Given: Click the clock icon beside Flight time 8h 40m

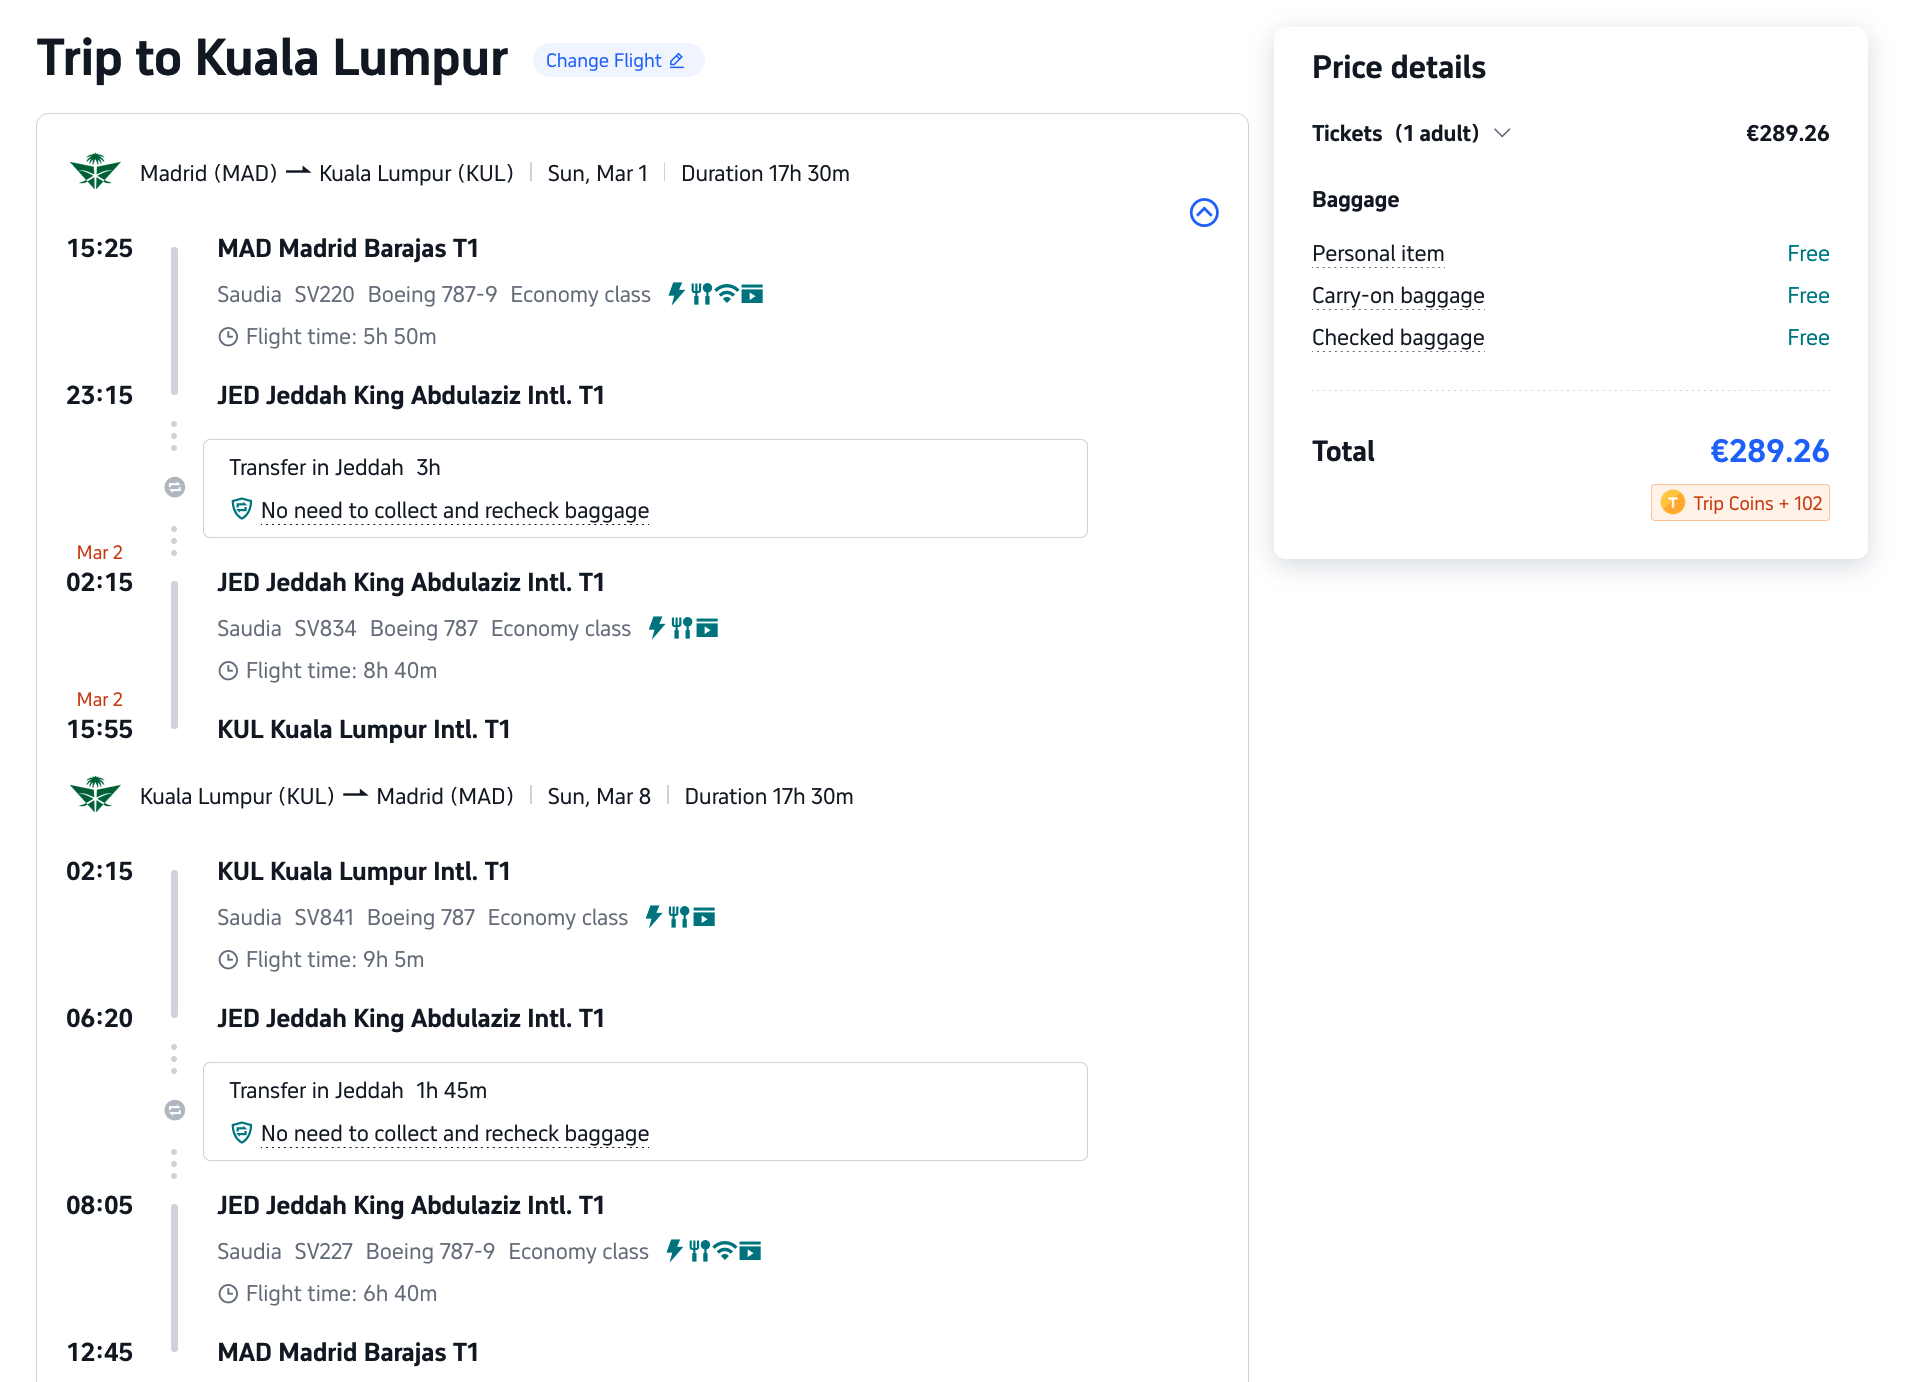Looking at the screenshot, I should coord(228,671).
